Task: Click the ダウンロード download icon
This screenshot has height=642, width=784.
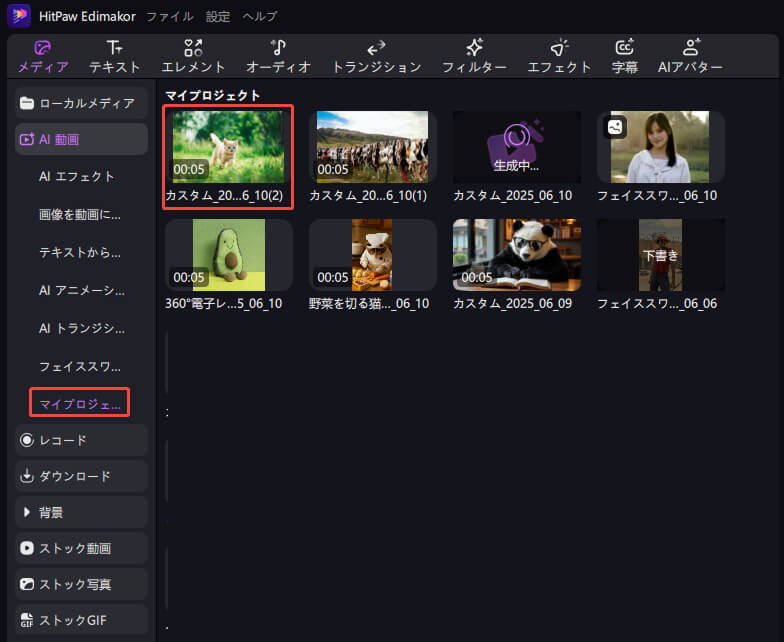Action: click(x=26, y=476)
